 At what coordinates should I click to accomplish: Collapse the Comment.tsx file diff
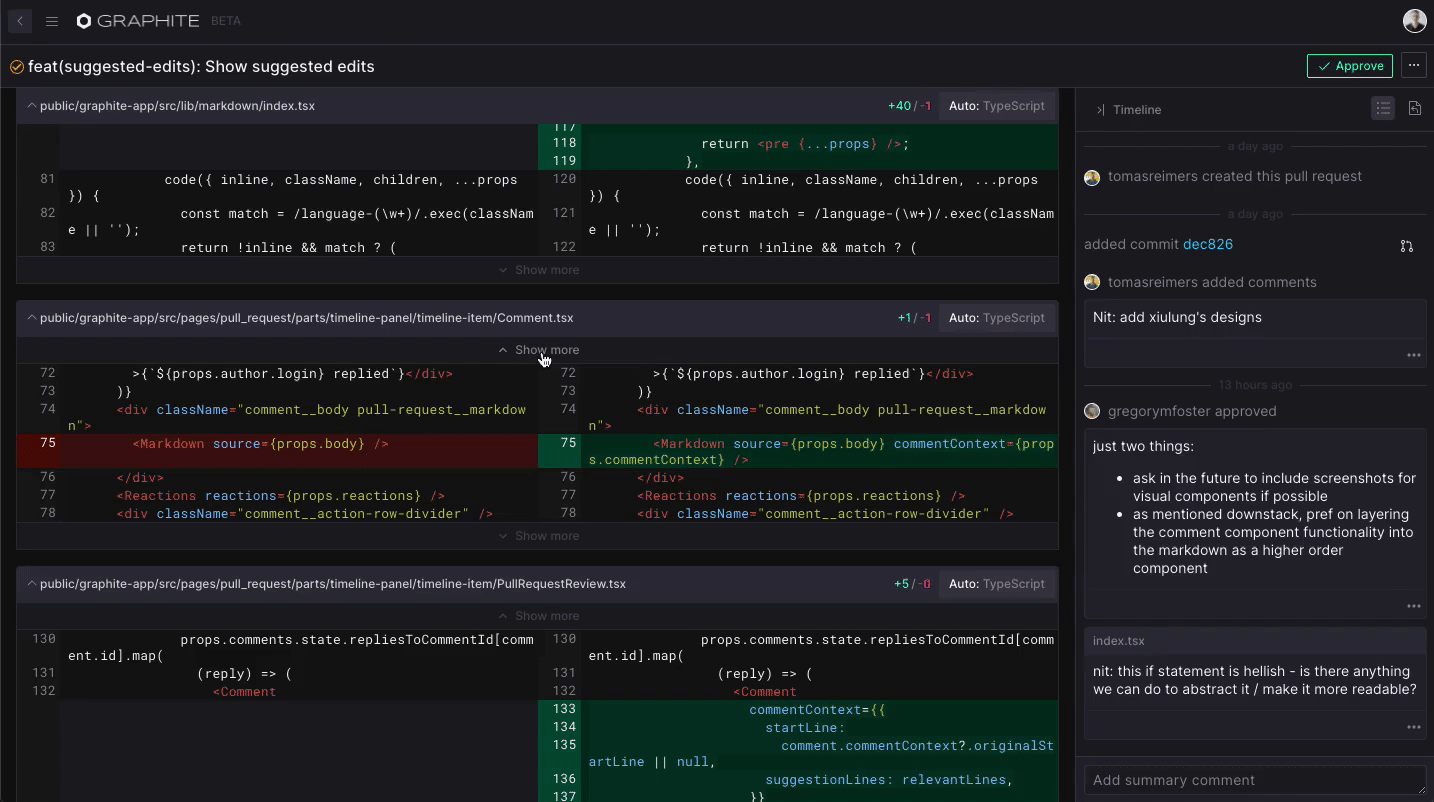[x=31, y=318]
